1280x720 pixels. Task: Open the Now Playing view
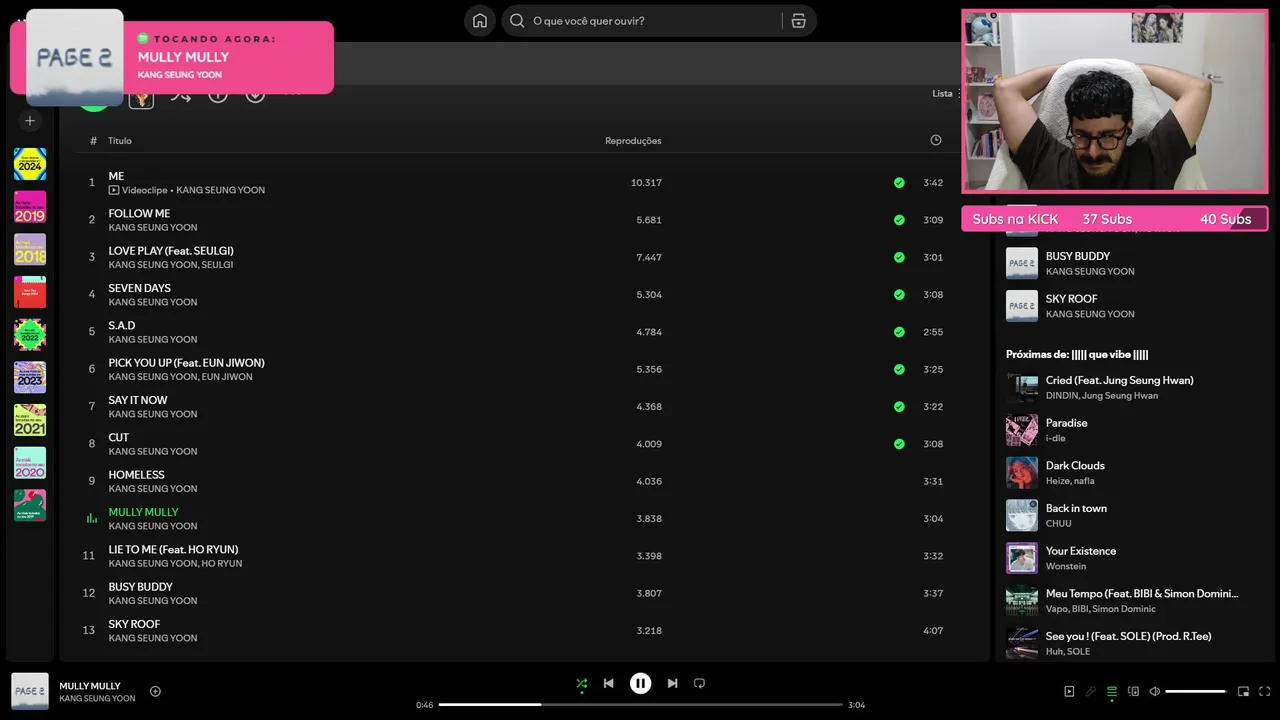[1069, 691]
